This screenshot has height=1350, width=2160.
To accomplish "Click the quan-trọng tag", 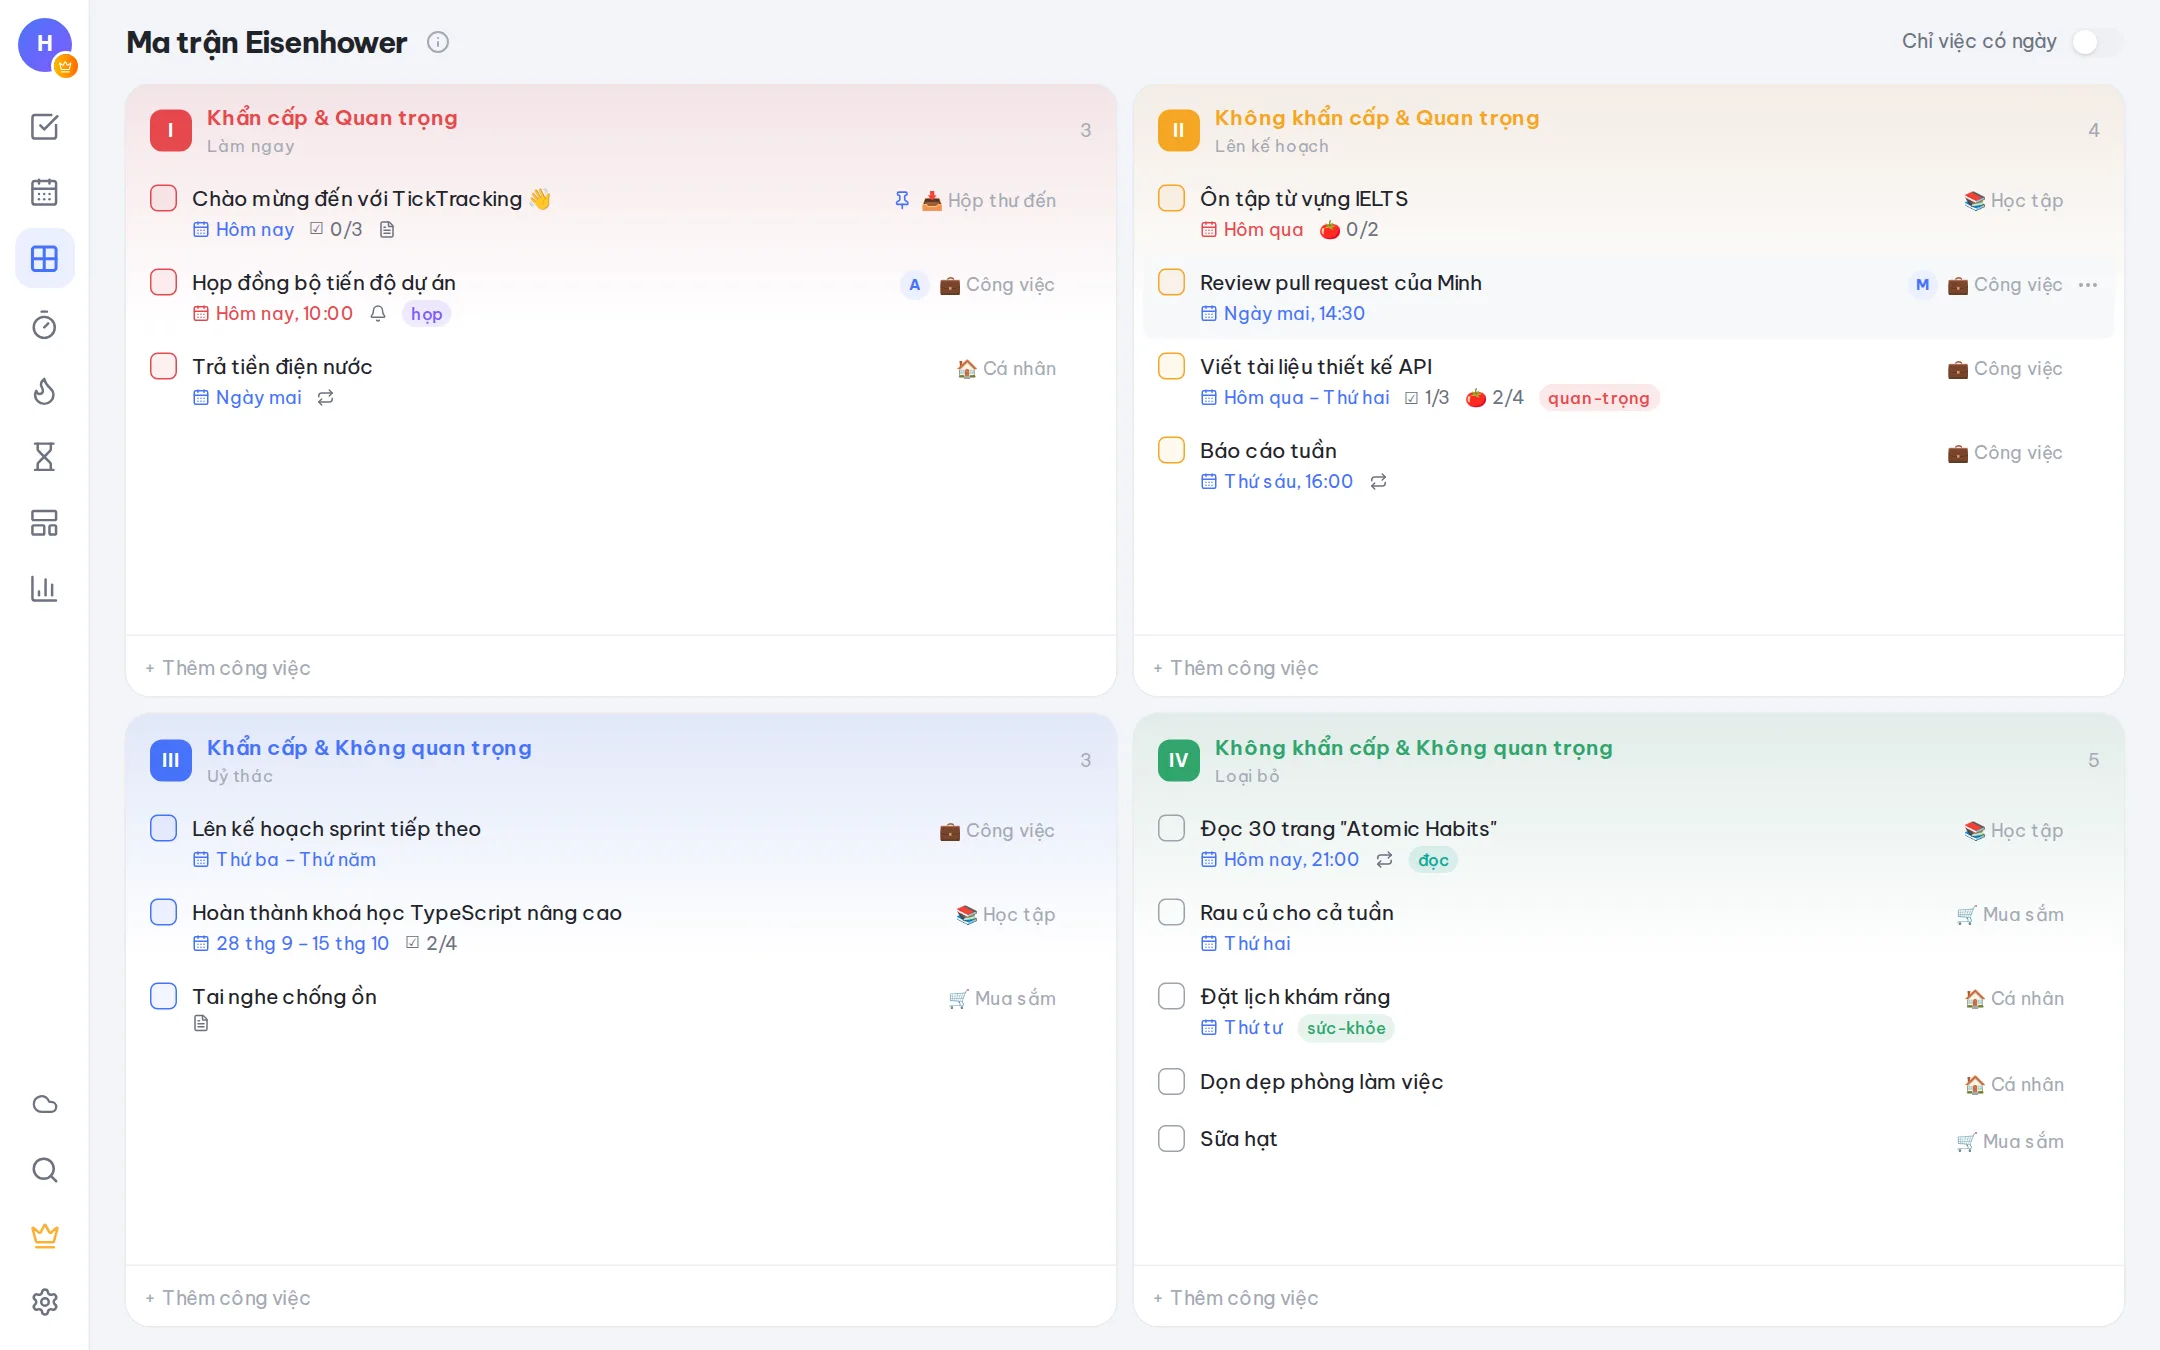I will [1599, 398].
